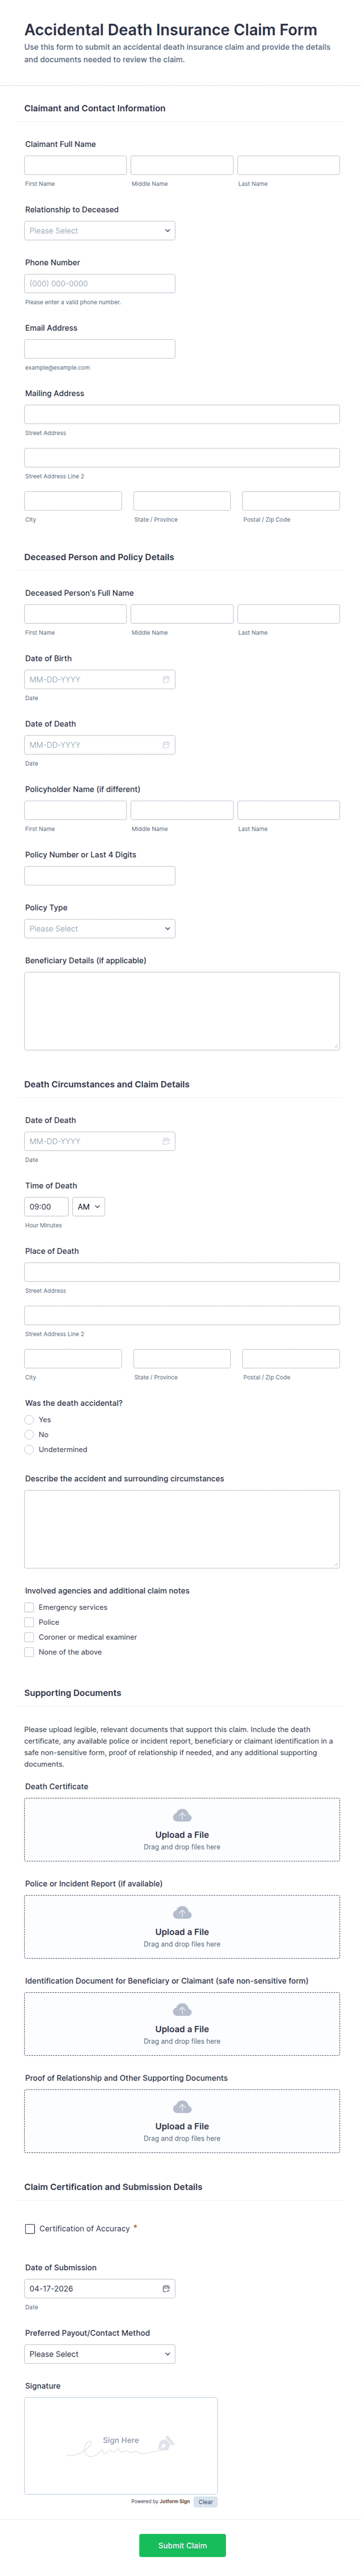The image size is (361, 2576).
Task: Click Police or Incident Report upload icon
Action: point(182,1912)
